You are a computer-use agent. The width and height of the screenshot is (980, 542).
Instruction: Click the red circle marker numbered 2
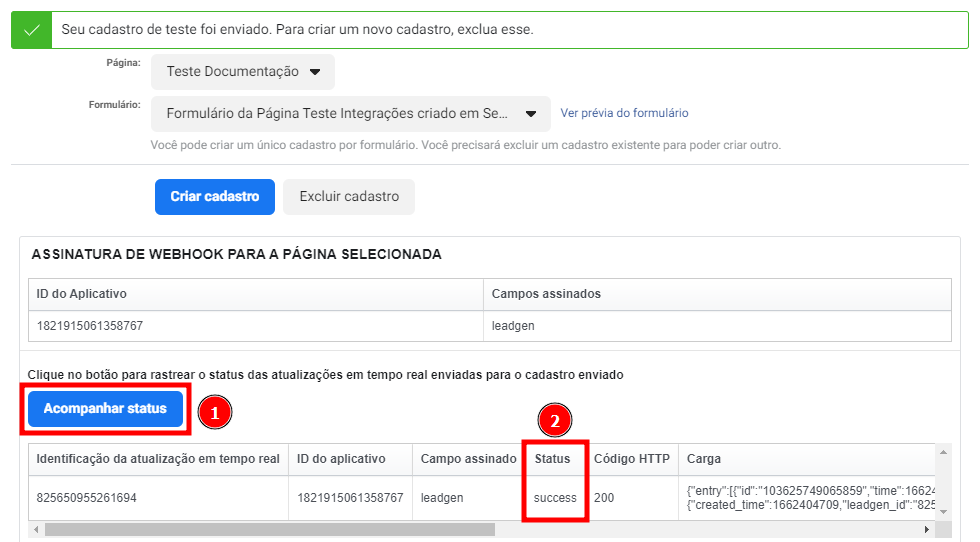click(555, 420)
